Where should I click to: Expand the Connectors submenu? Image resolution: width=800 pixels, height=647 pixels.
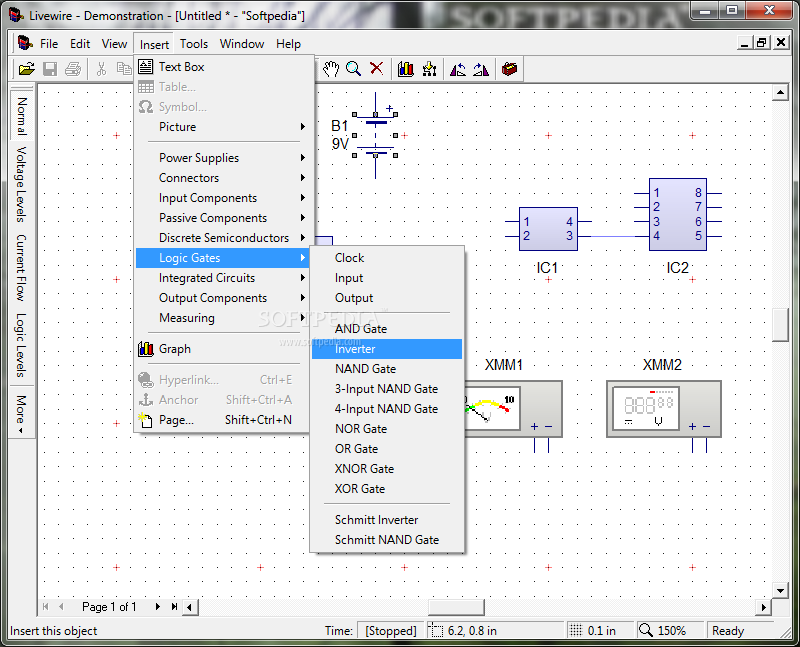[224, 178]
